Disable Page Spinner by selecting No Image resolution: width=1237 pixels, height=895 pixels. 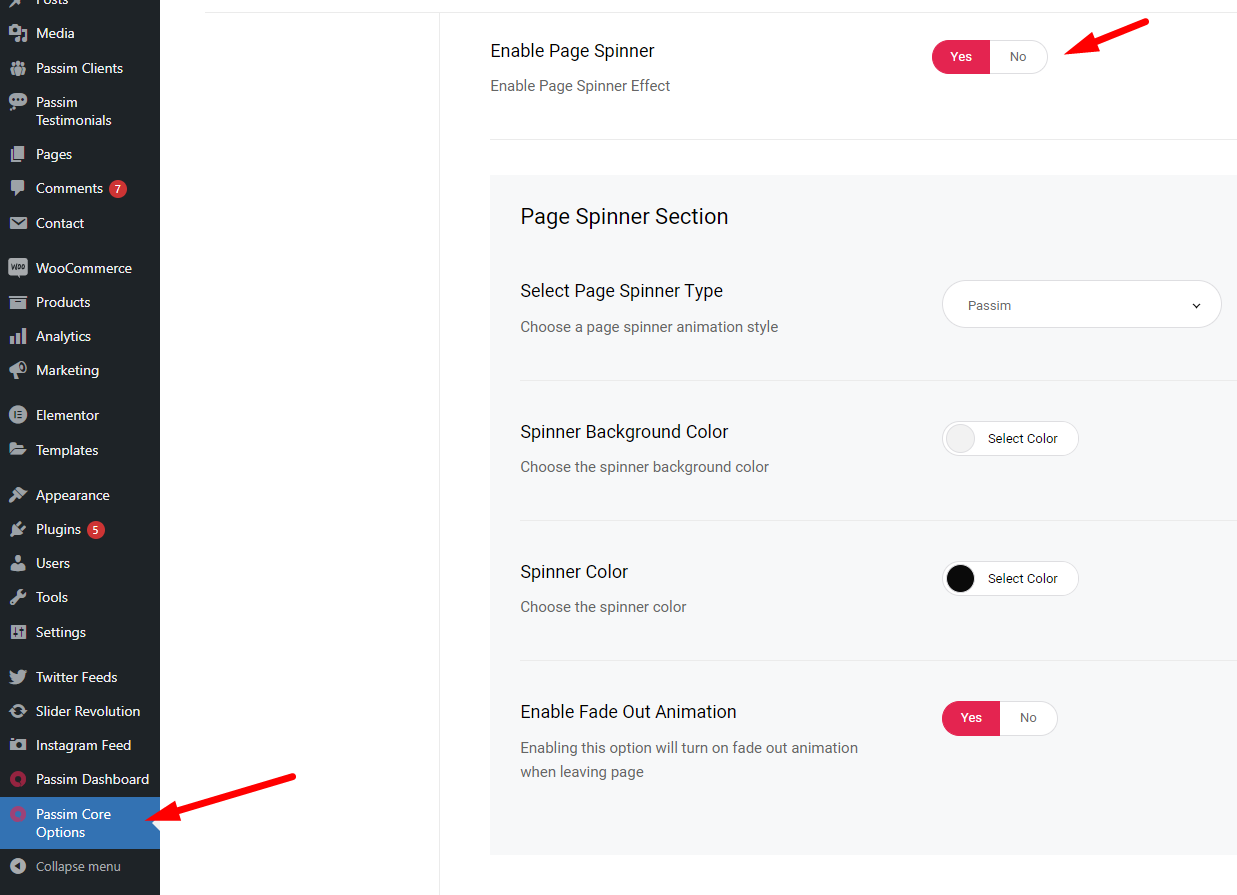pyautogui.click(x=1018, y=57)
